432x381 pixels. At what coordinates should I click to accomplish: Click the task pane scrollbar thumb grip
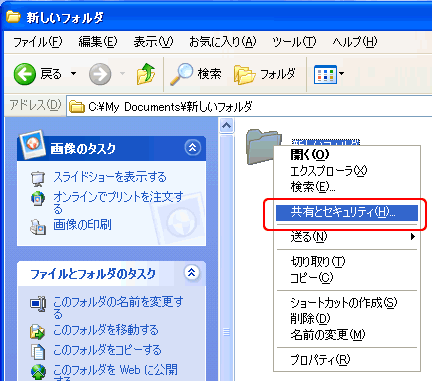(227, 332)
